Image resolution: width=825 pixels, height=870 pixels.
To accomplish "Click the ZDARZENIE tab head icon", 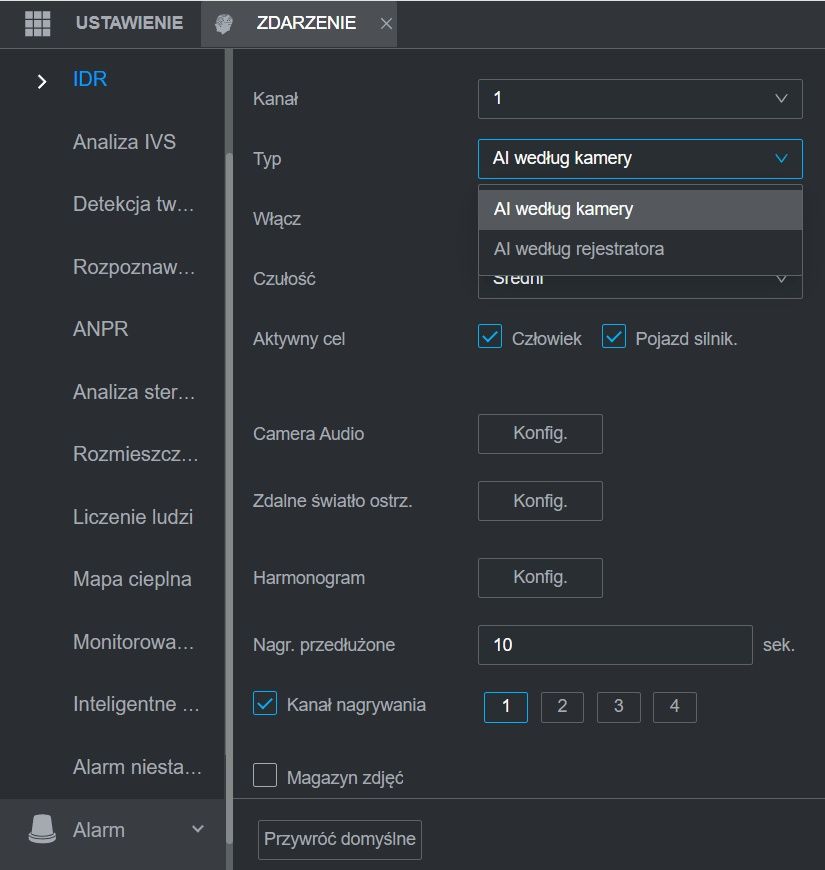I will pos(224,23).
